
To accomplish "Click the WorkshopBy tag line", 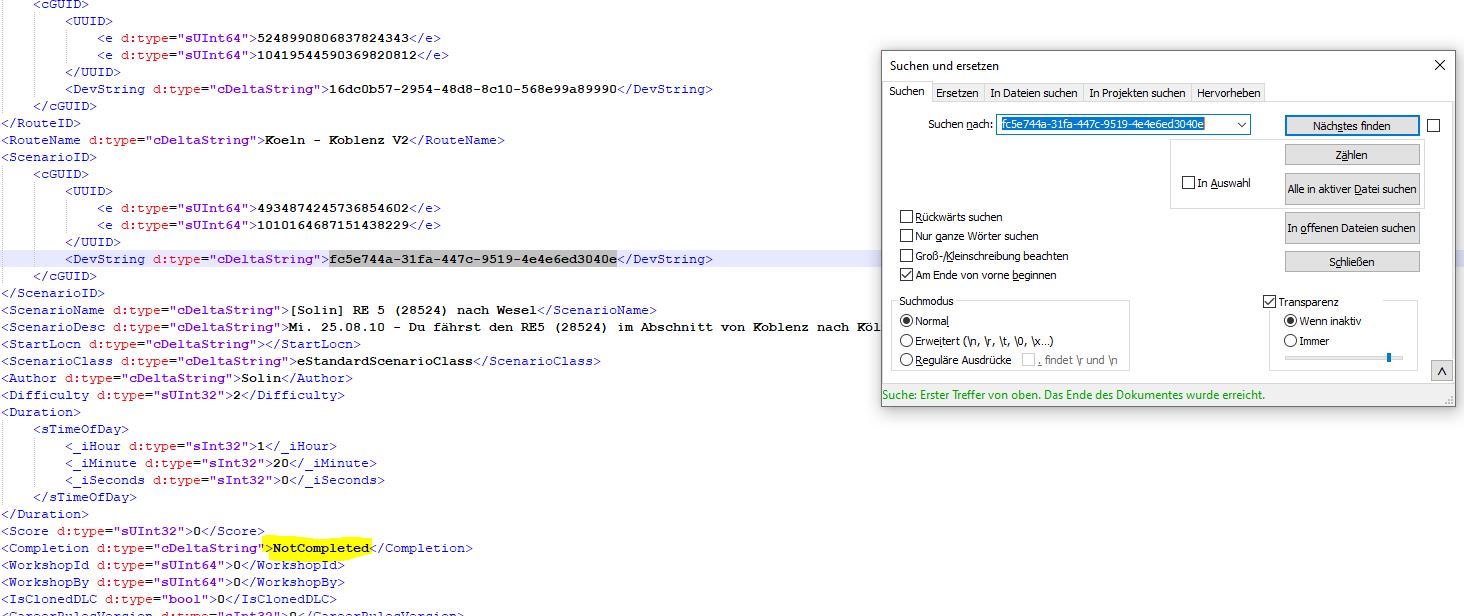I will tap(173, 582).
